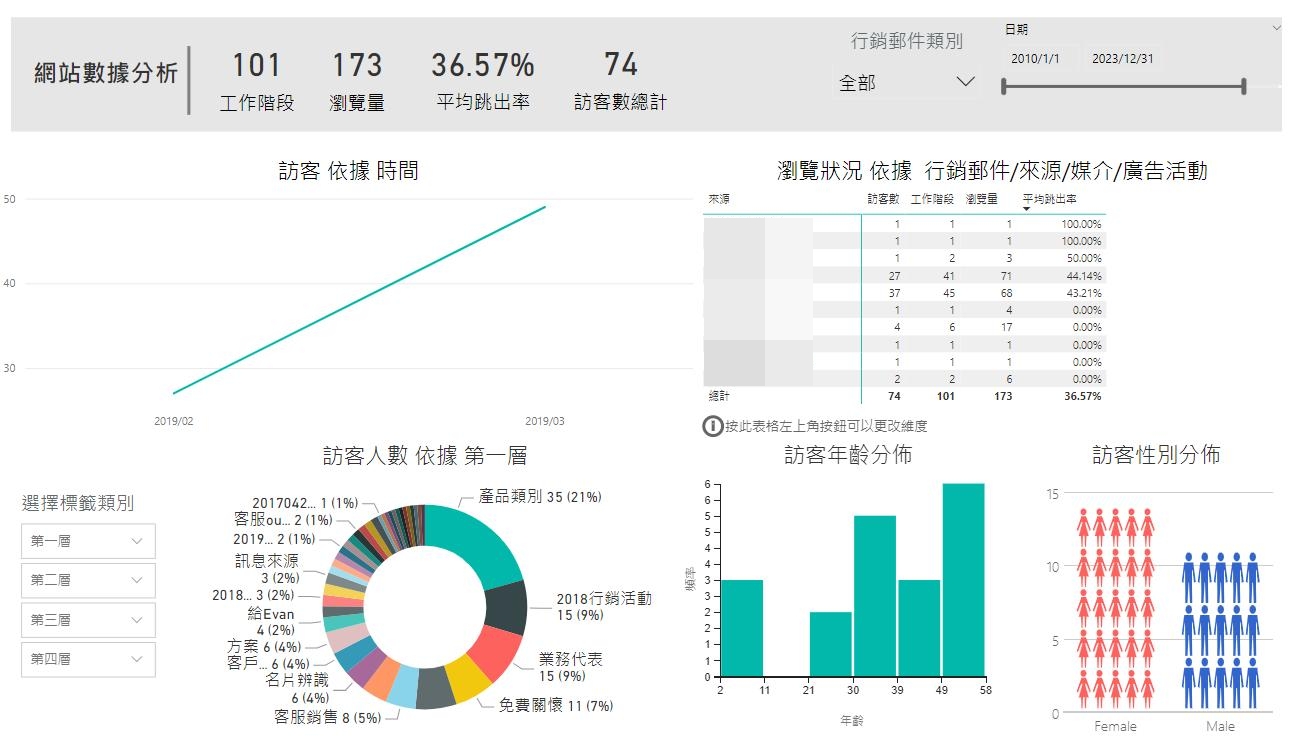Select the 49 to 58 age histogram bar

(963, 579)
